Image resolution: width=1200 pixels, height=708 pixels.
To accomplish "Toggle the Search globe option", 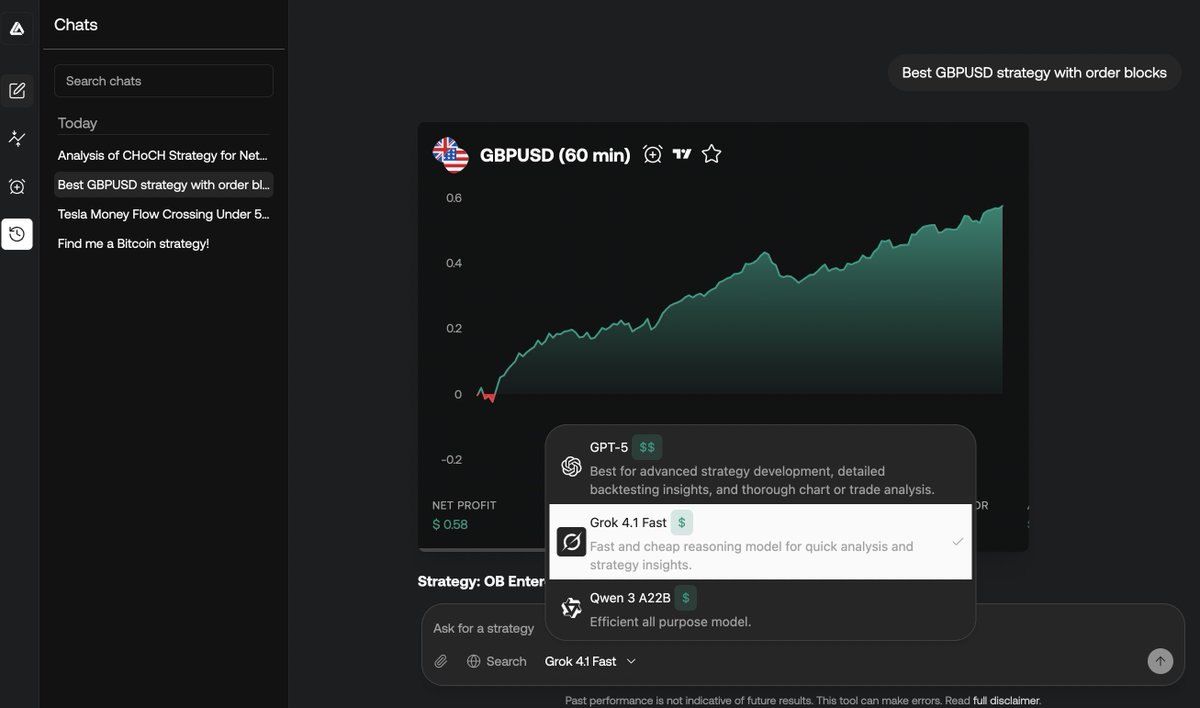I will [497, 661].
